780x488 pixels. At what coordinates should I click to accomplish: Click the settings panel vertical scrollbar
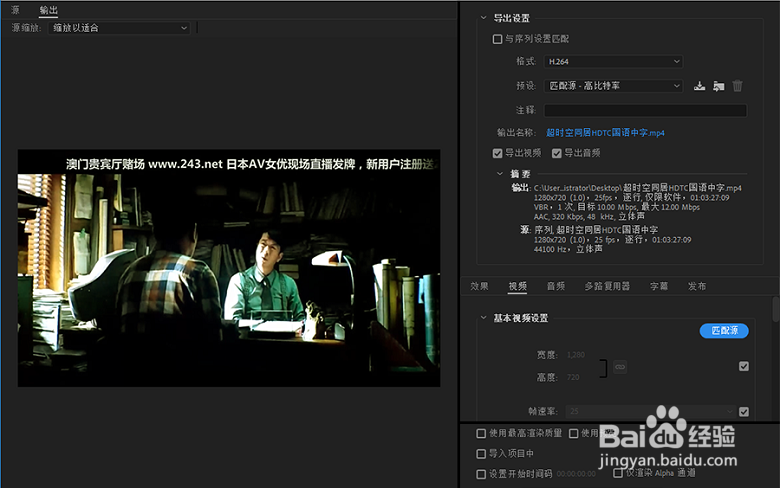coord(776,309)
